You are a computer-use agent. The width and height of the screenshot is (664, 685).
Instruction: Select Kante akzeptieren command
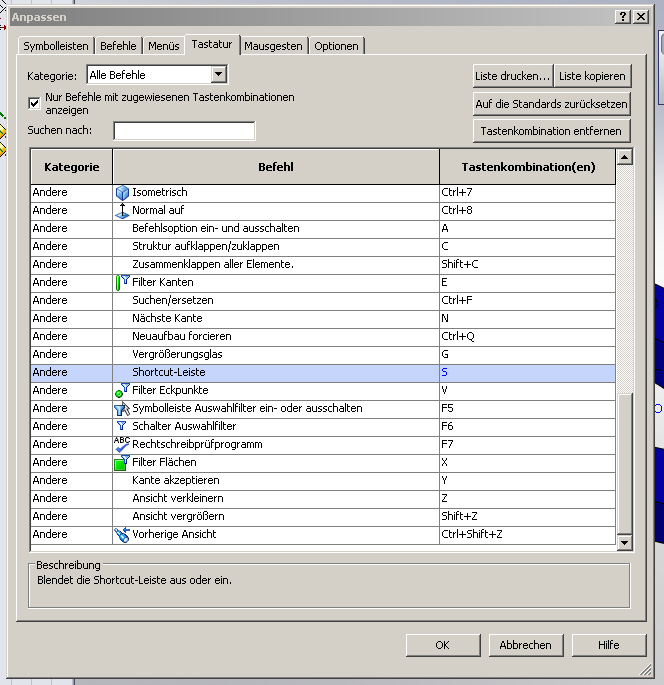point(323,481)
